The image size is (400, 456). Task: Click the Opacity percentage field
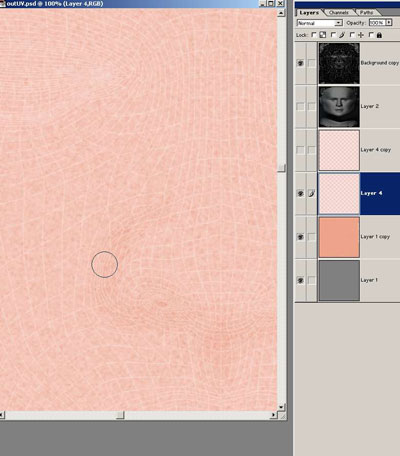point(377,23)
